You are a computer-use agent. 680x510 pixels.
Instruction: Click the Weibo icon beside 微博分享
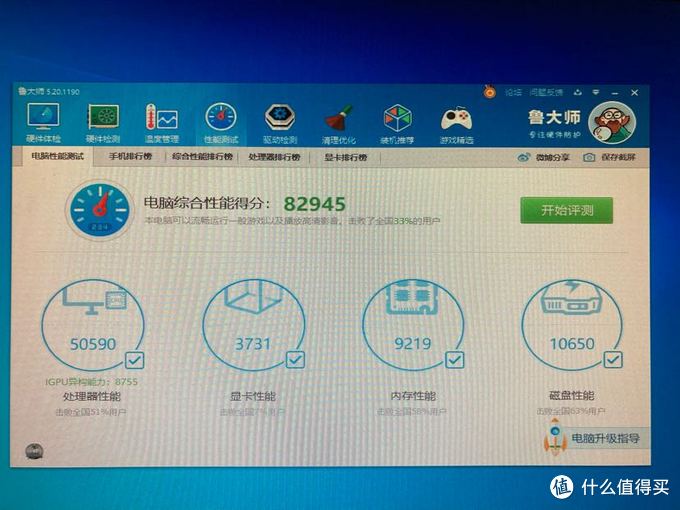[x=524, y=157]
